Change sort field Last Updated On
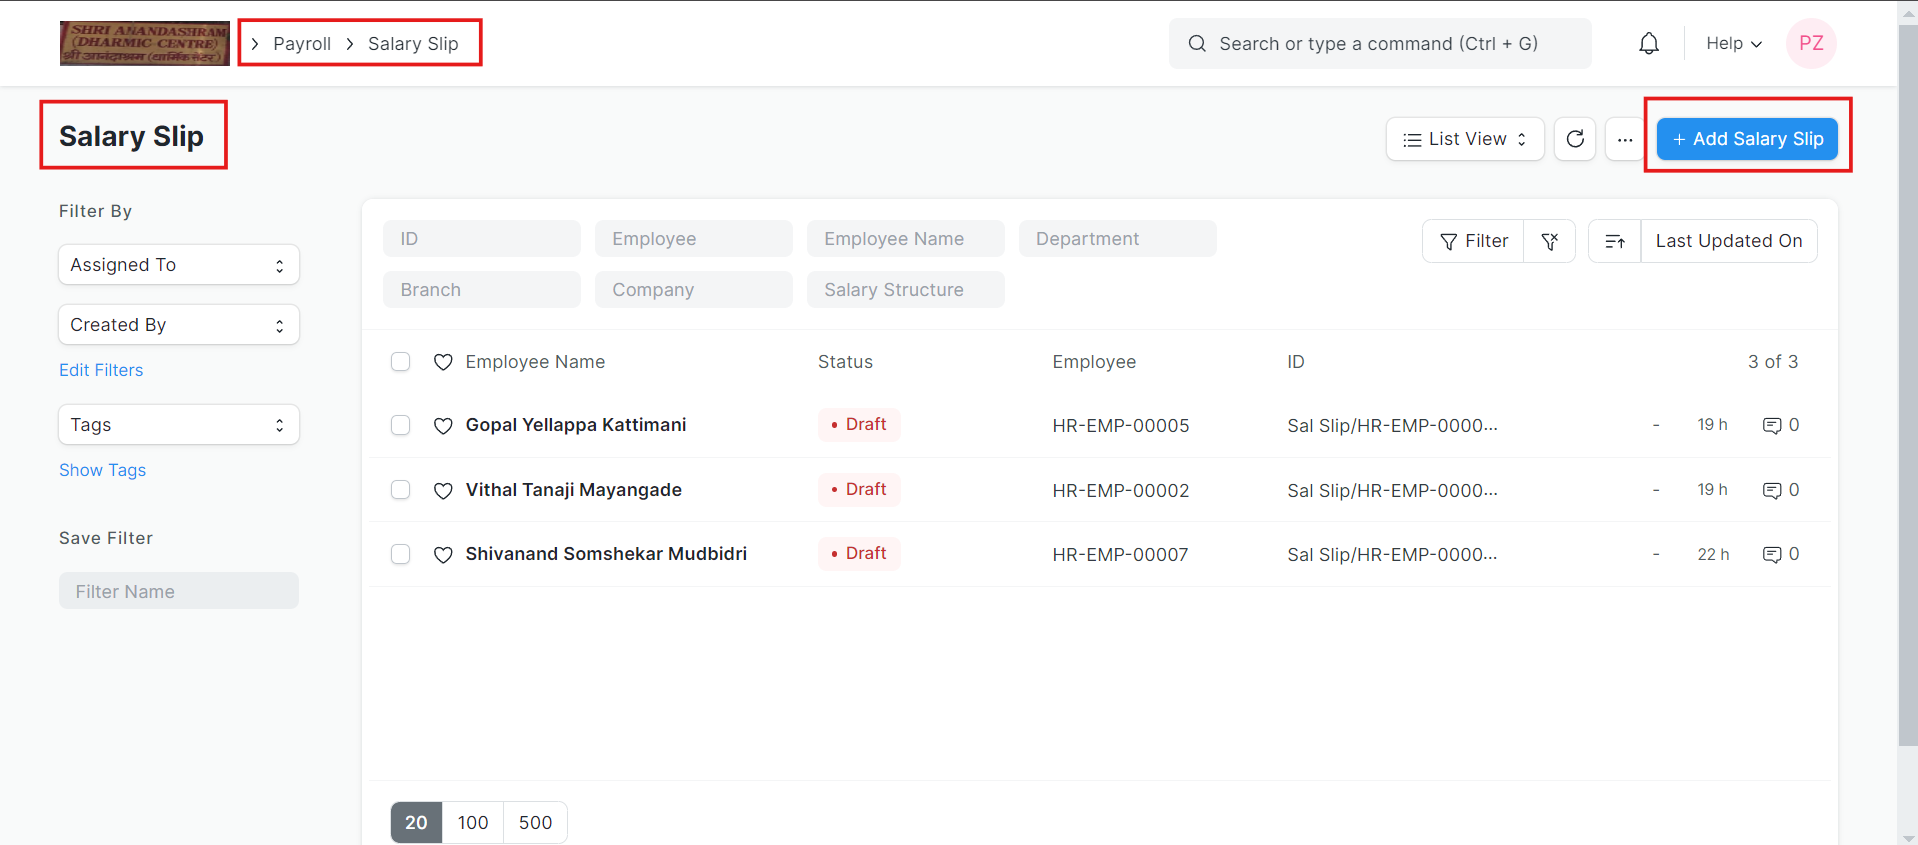Image resolution: width=1918 pixels, height=845 pixels. coord(1729,241)
